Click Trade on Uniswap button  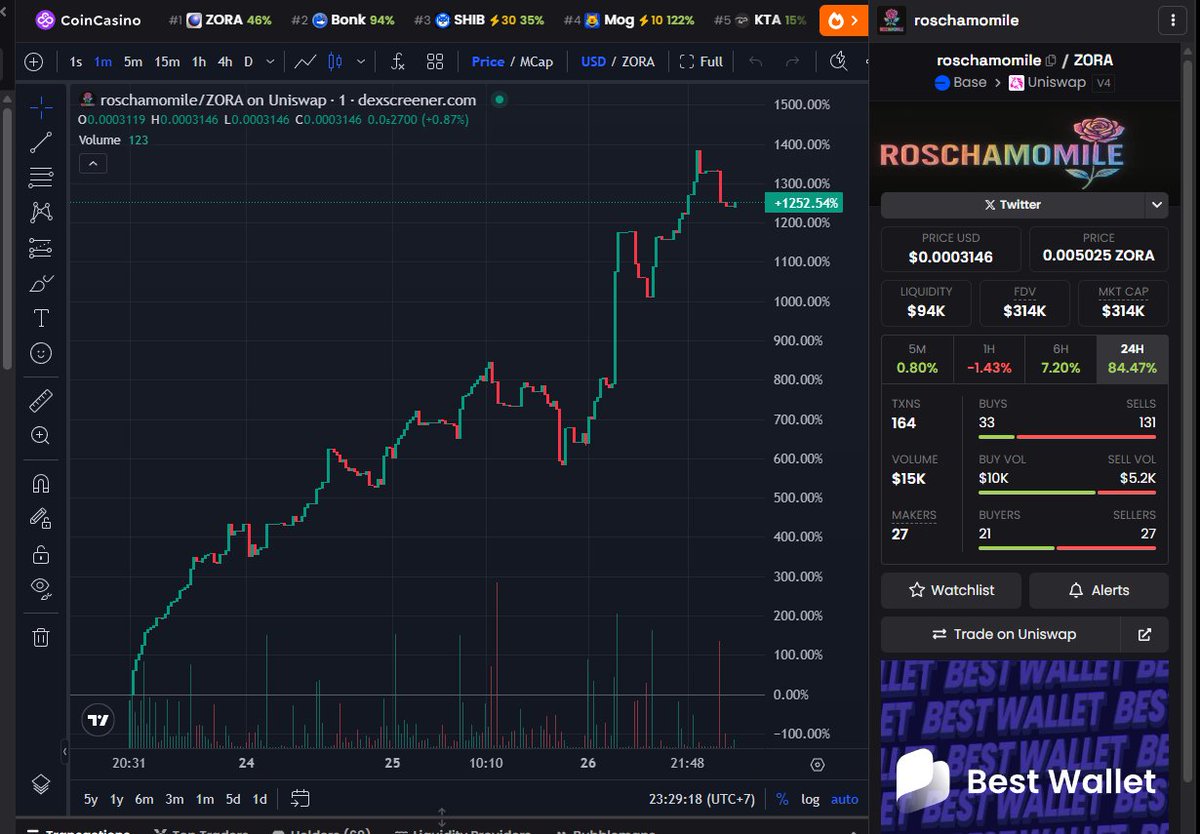click(1002, 634)
